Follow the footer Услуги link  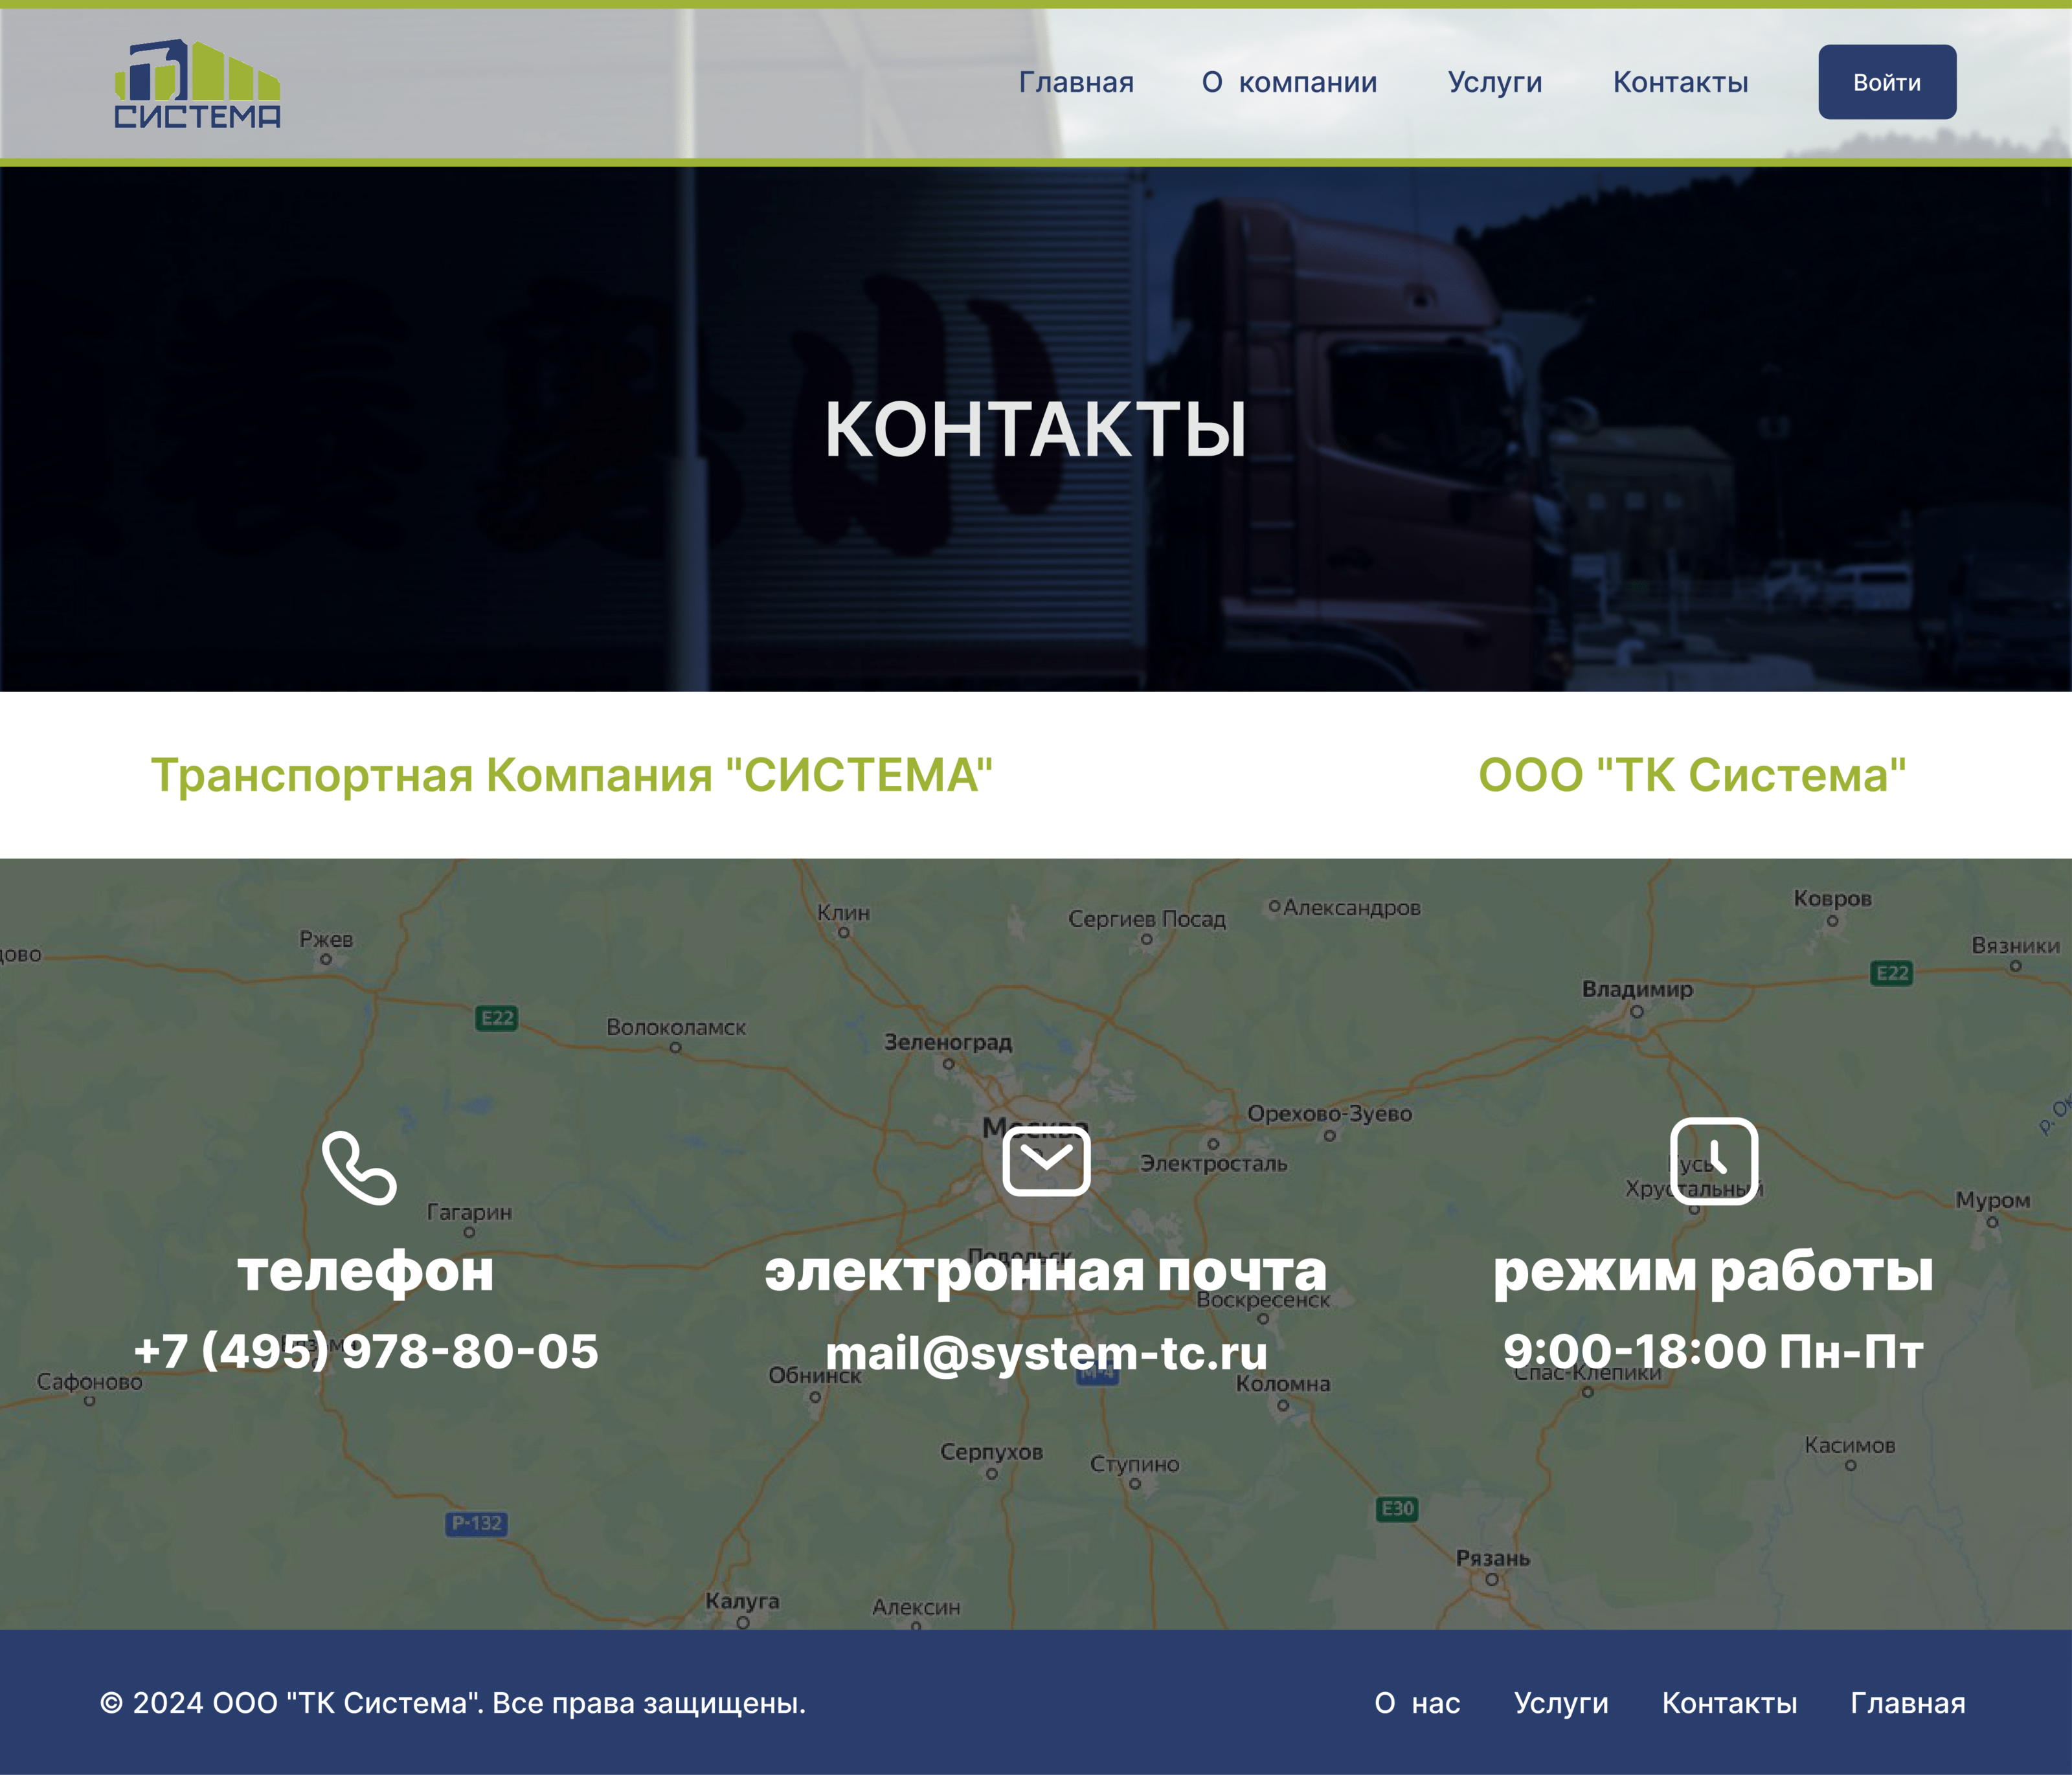(x=1561, y=1703)
